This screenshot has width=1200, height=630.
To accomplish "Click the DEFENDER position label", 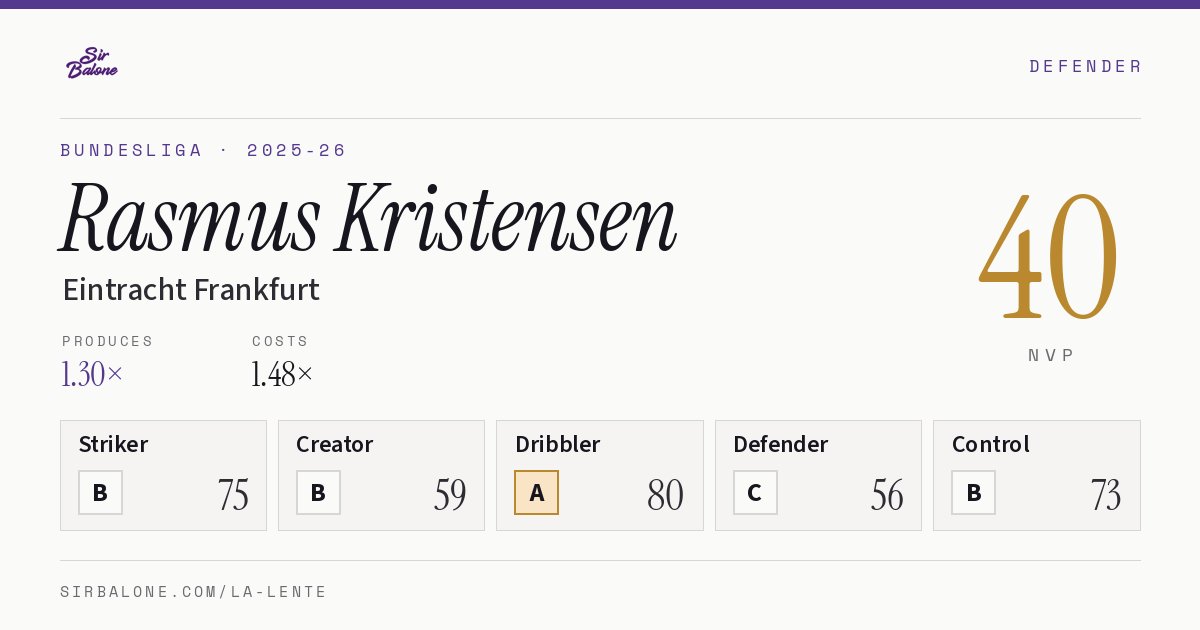I will [x=1085, y=66].
